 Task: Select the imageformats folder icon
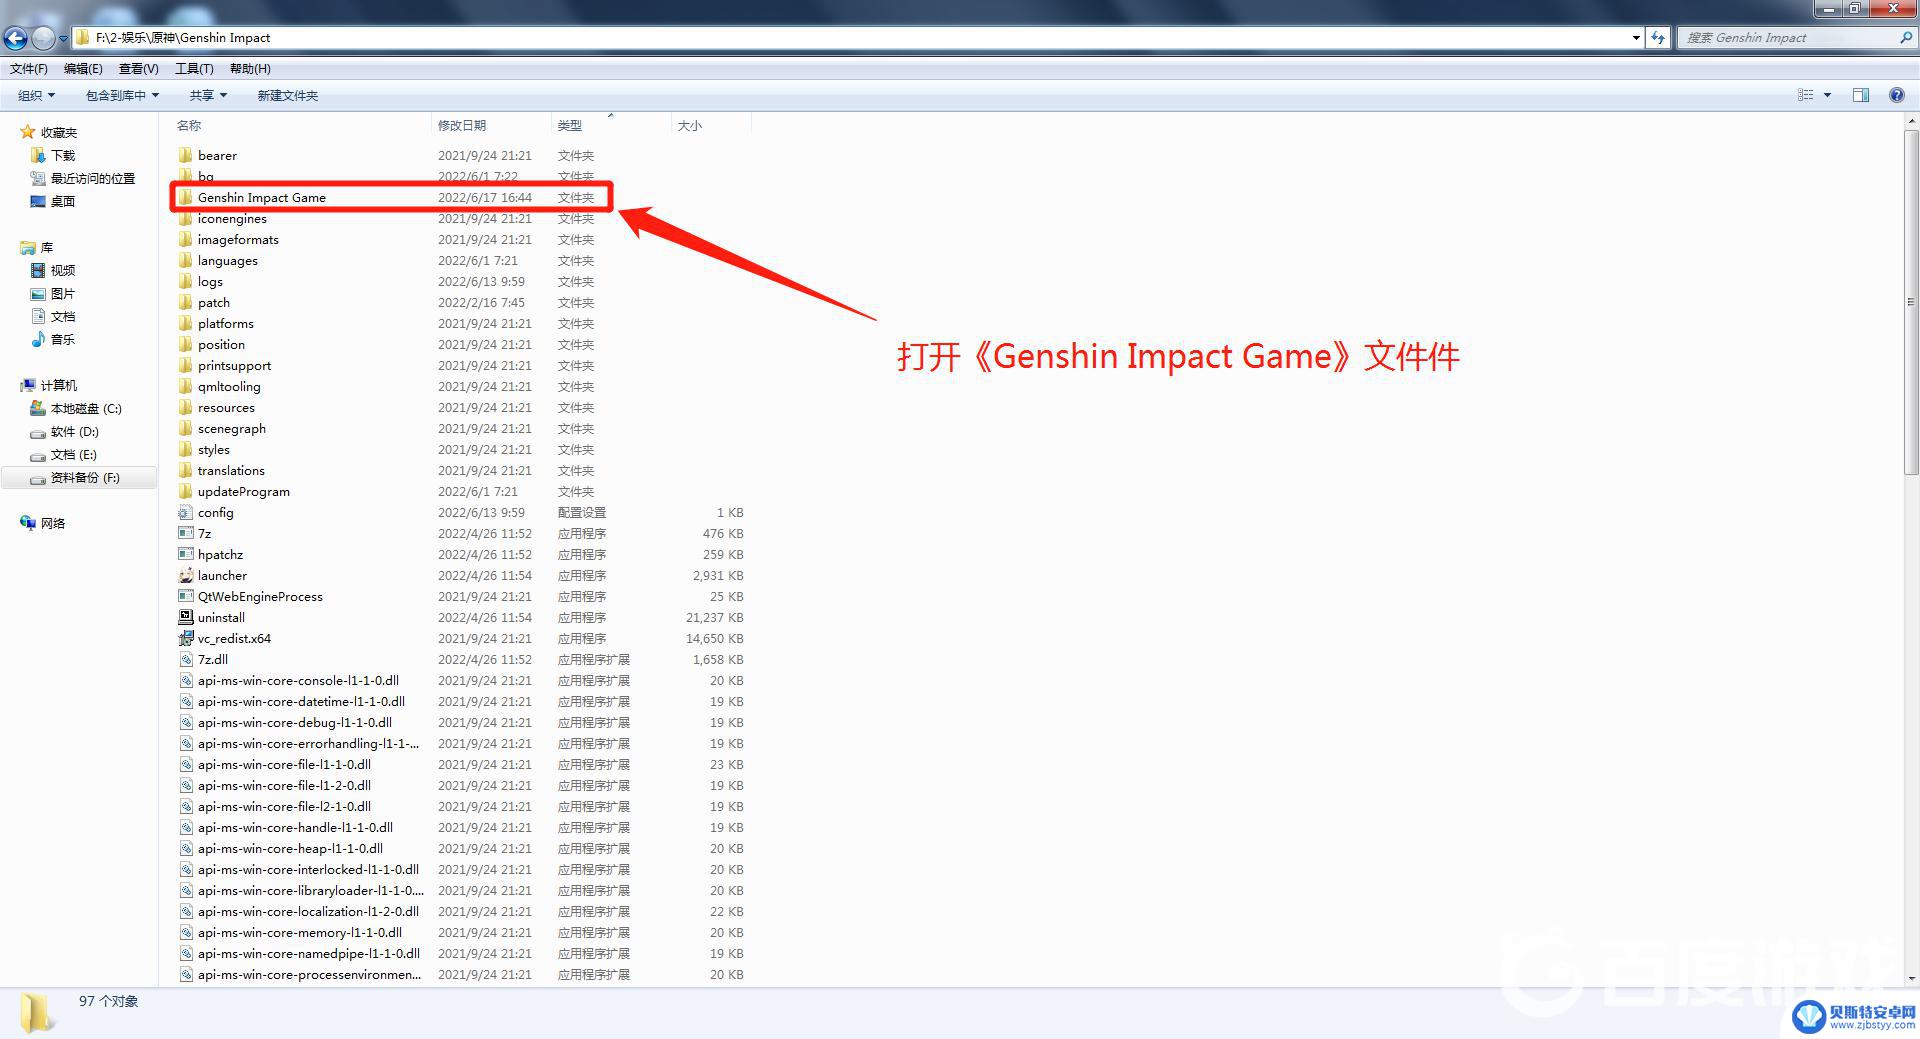click(x=185, y=240)
